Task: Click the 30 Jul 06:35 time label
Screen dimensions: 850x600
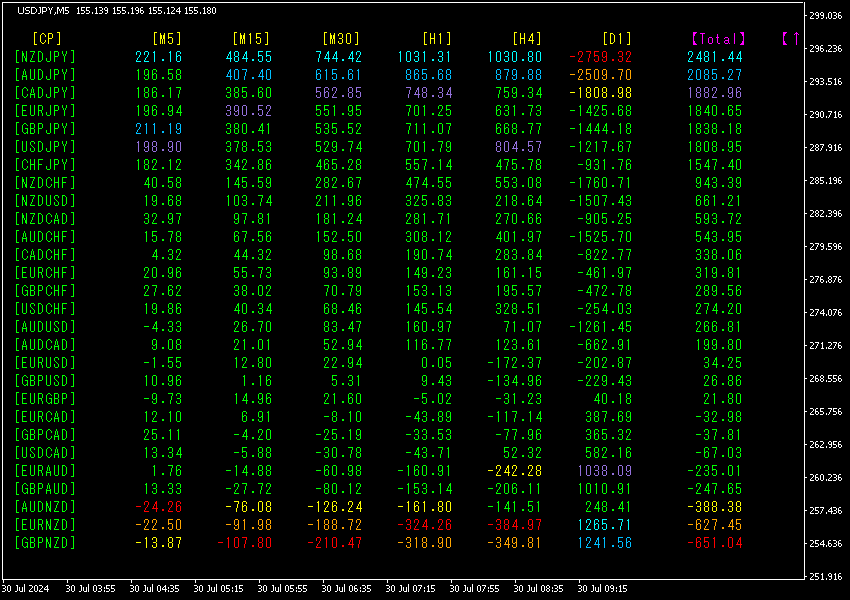Action: [x=346, y=589]
